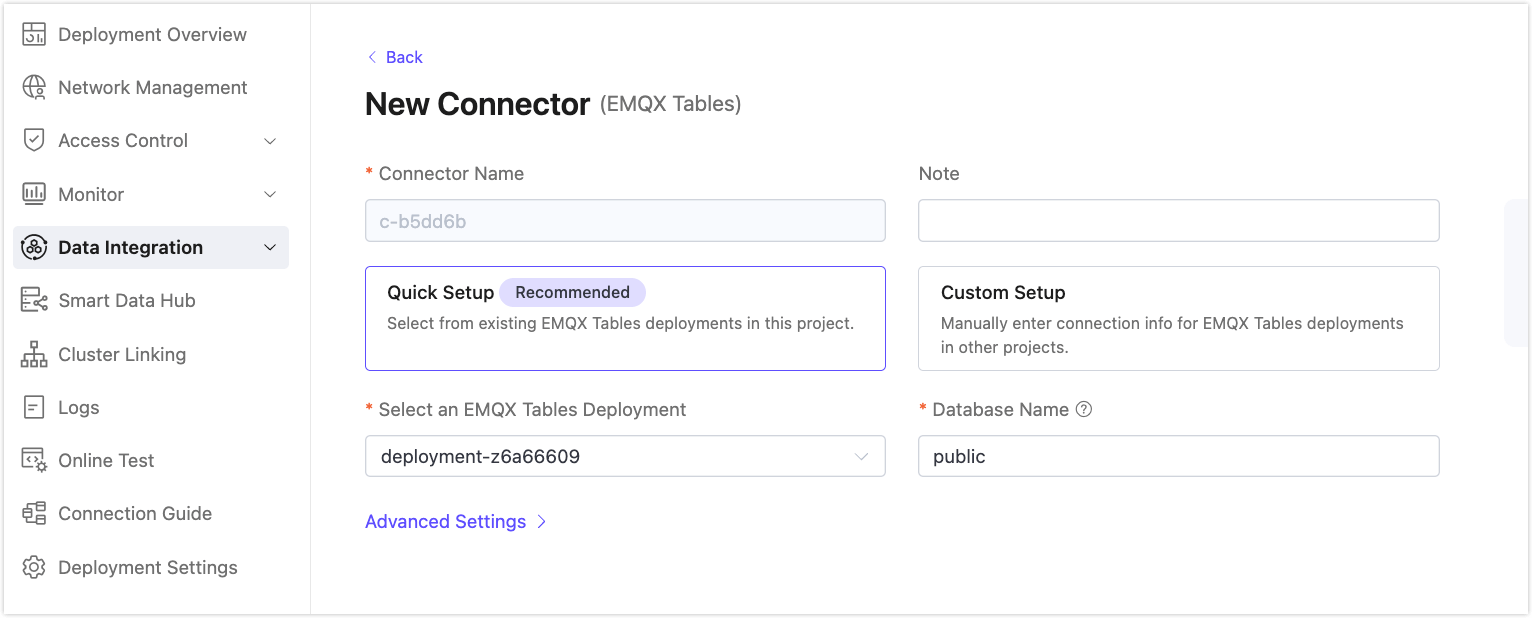The height and width of the screenshot is (618, 1532).
Task: Open the Monitor menu item
Action: coord(92,194)
